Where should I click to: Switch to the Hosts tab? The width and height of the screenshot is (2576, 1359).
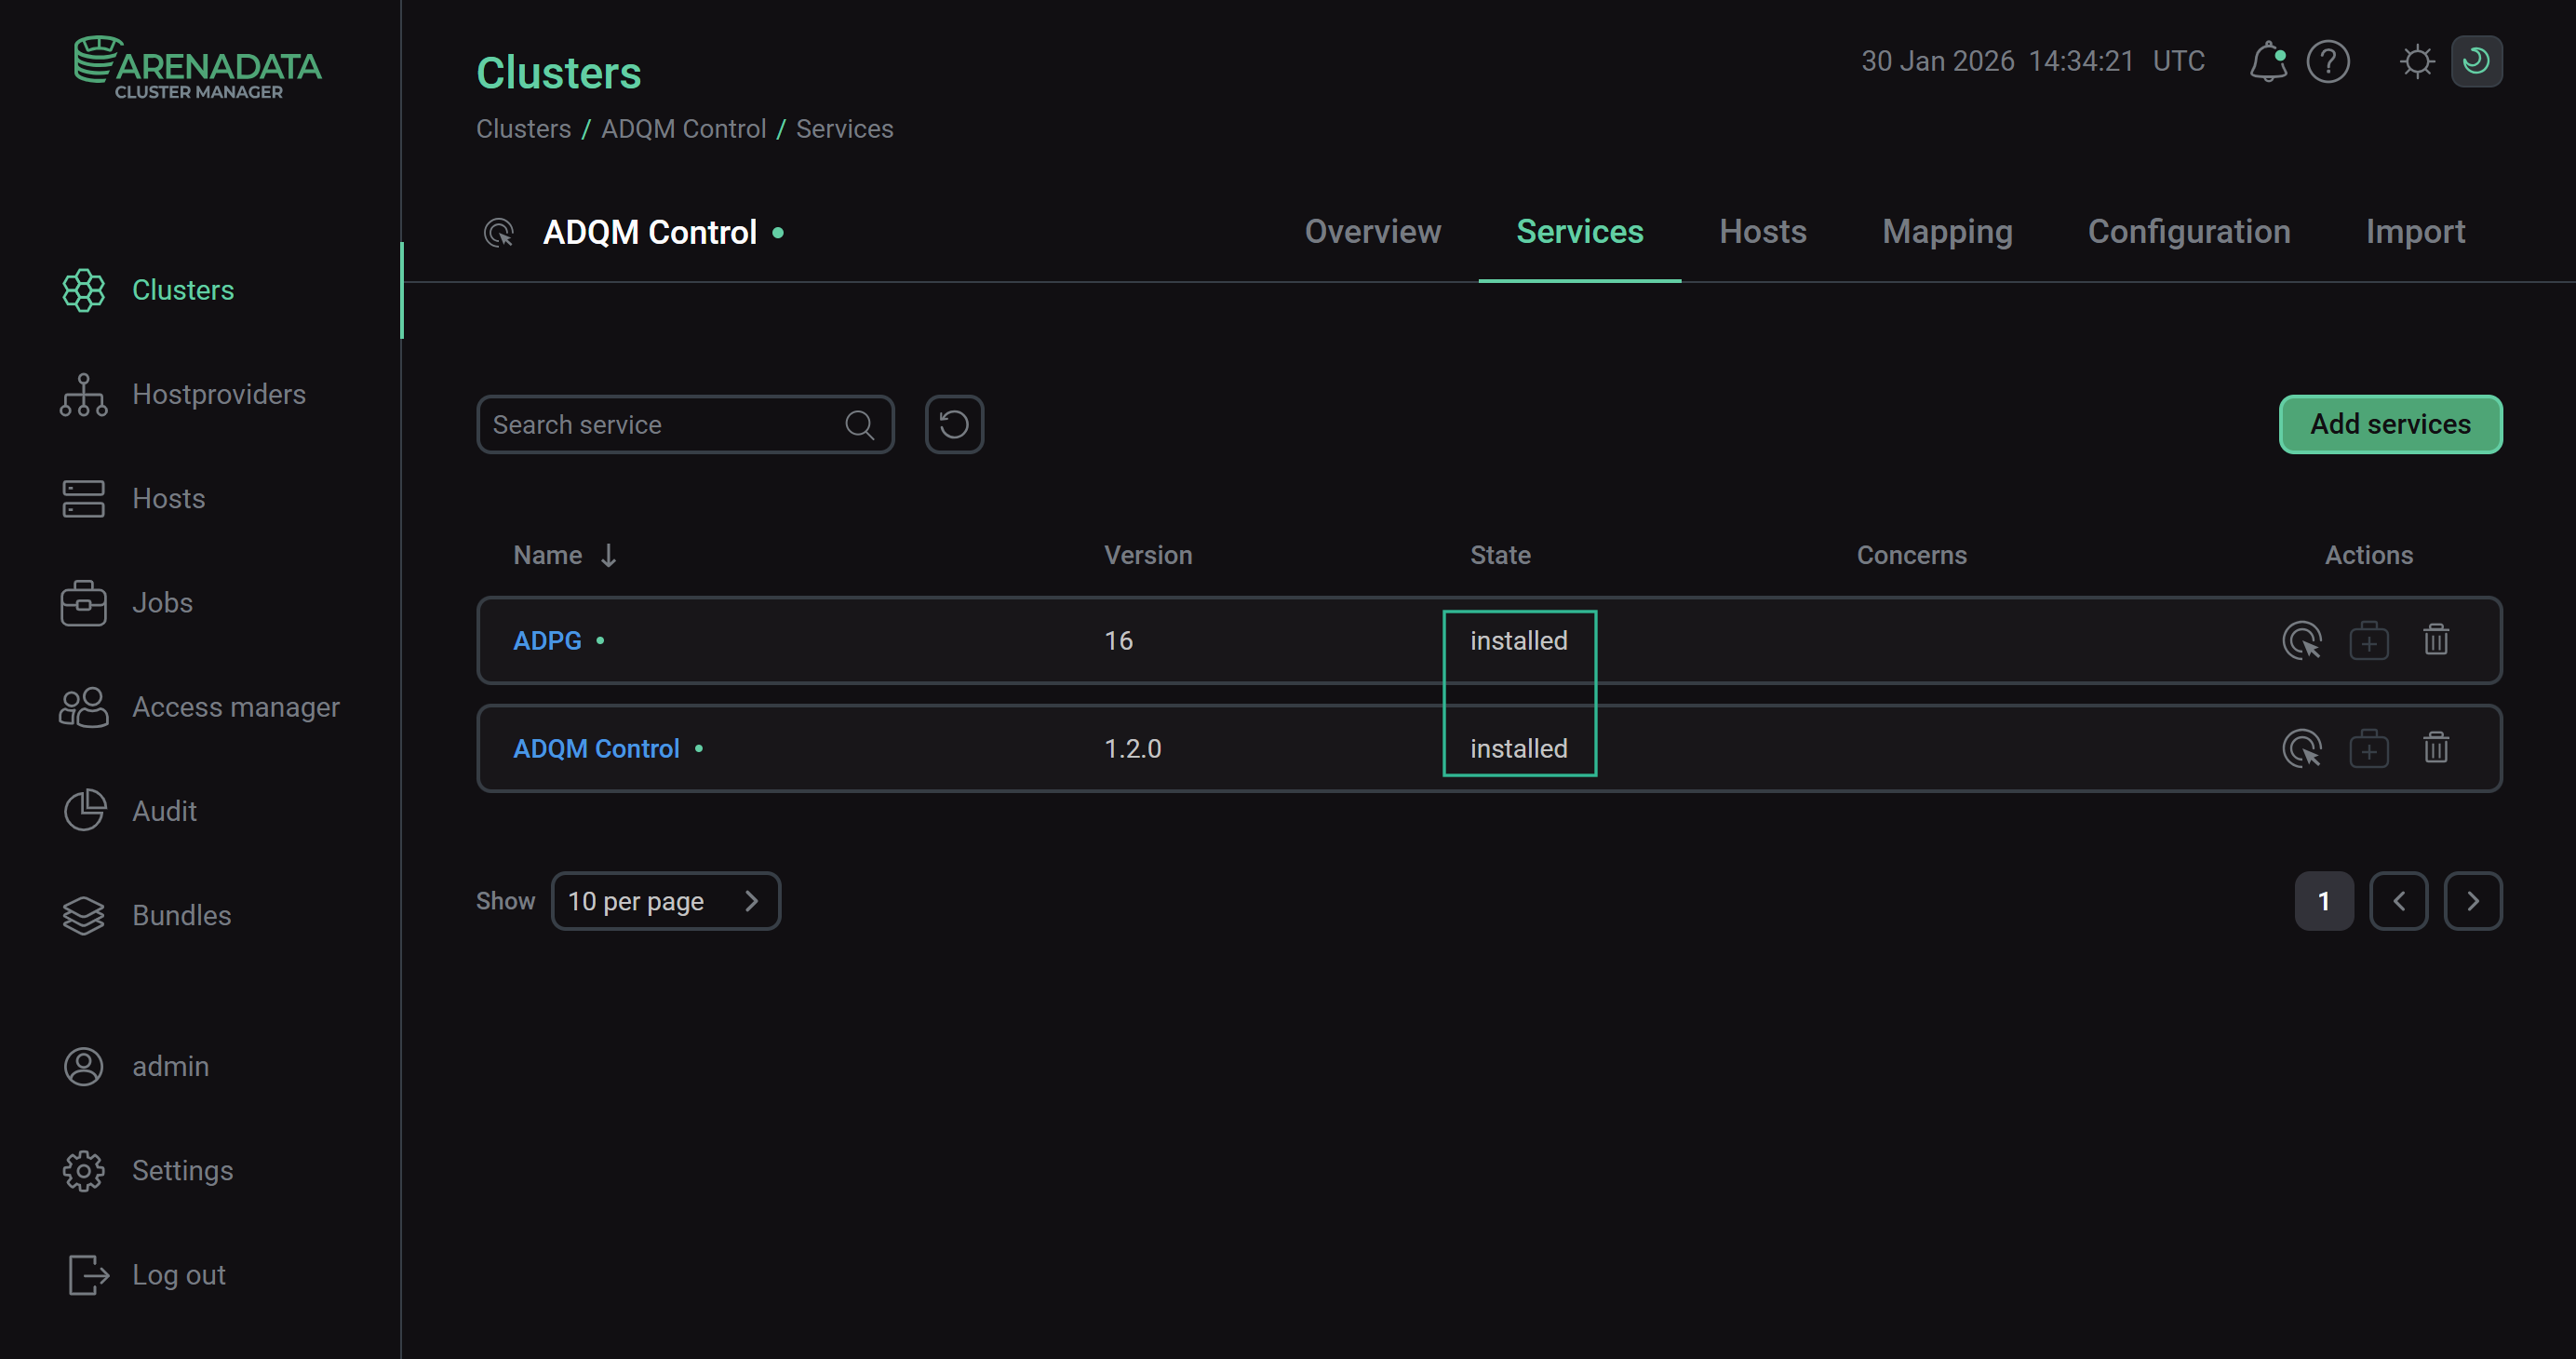(x=1762, y=231)
